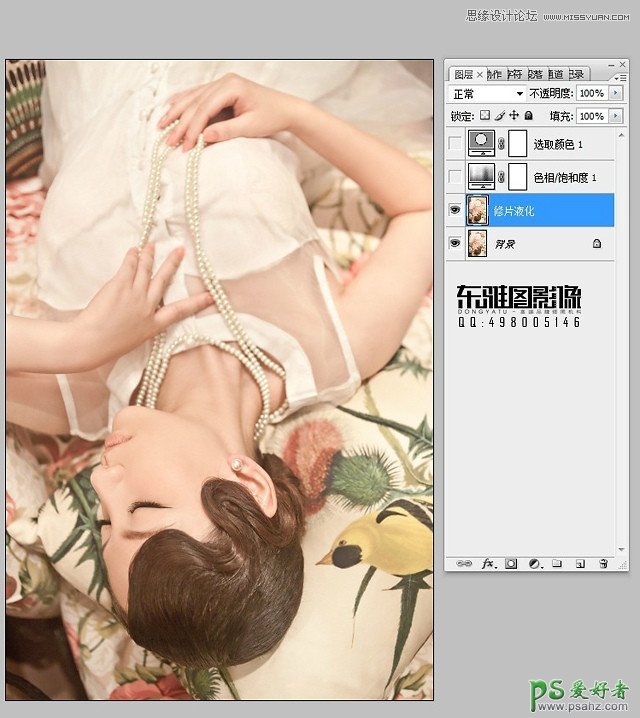Click the new layer icon
This screenshot has width=640, height=718.
[x=579, y=564]
